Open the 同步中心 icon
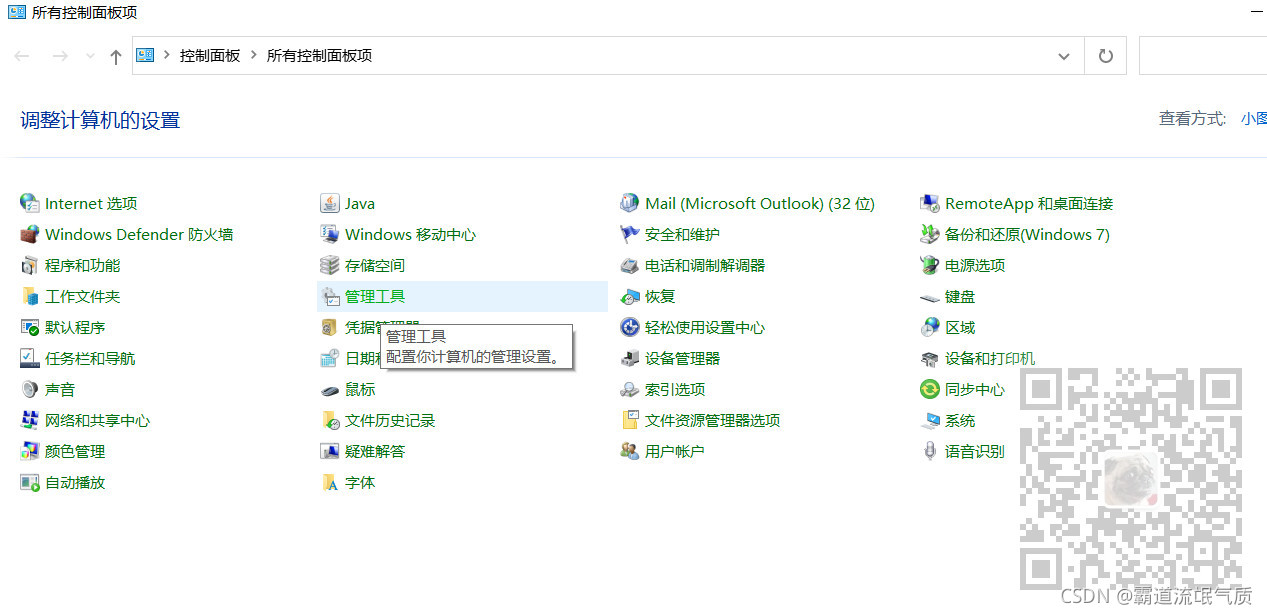The image size is (1267, 614). click(x=929, y=389)
